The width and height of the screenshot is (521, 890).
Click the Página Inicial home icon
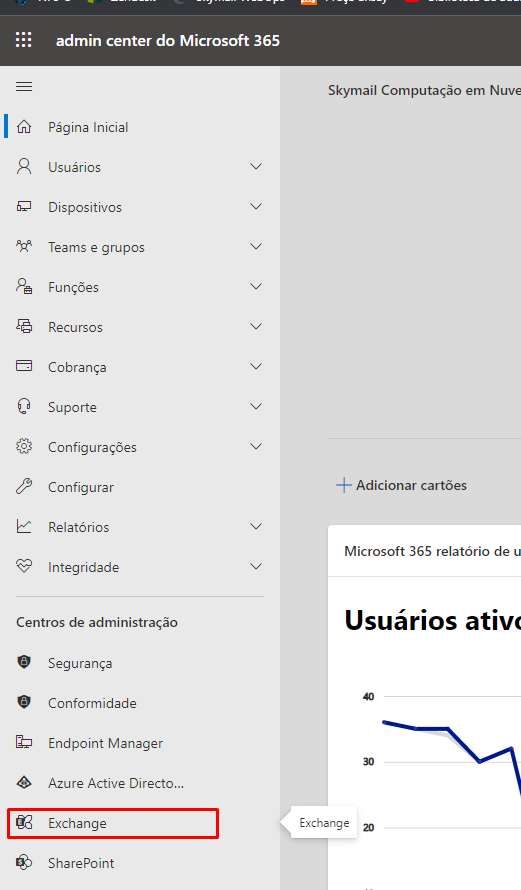[x=24, y=127]
